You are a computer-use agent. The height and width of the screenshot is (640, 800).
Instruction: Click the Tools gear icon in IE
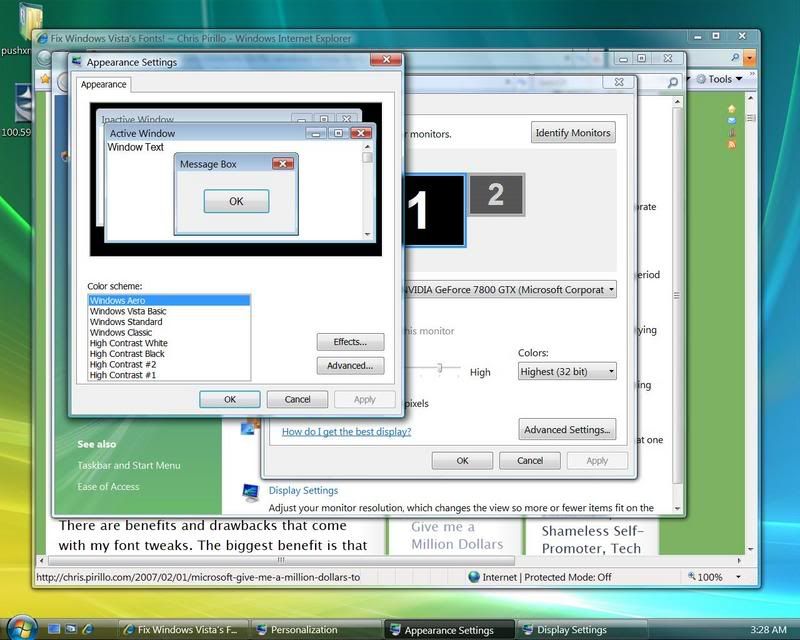click(x=701, y=79)
